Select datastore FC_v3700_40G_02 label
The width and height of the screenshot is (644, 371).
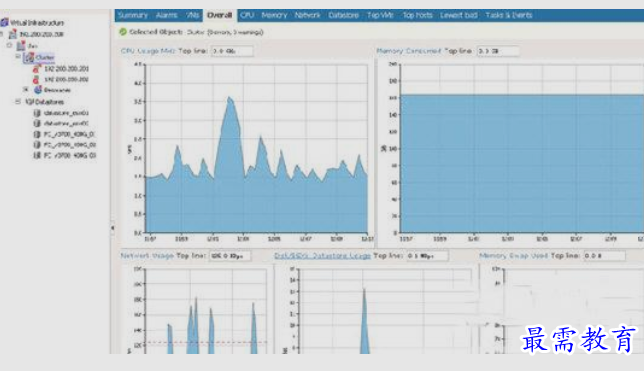tap(70, 145)
